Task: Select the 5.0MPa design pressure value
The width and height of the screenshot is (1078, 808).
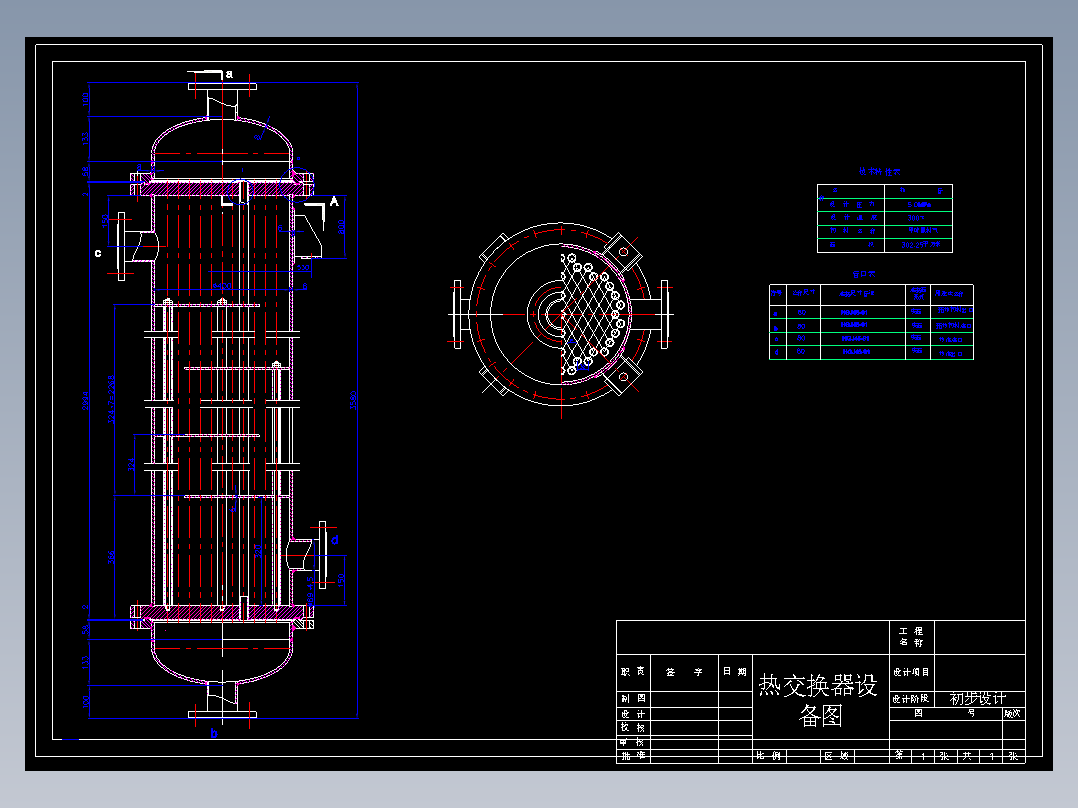Action: click(x=918, y=205)
